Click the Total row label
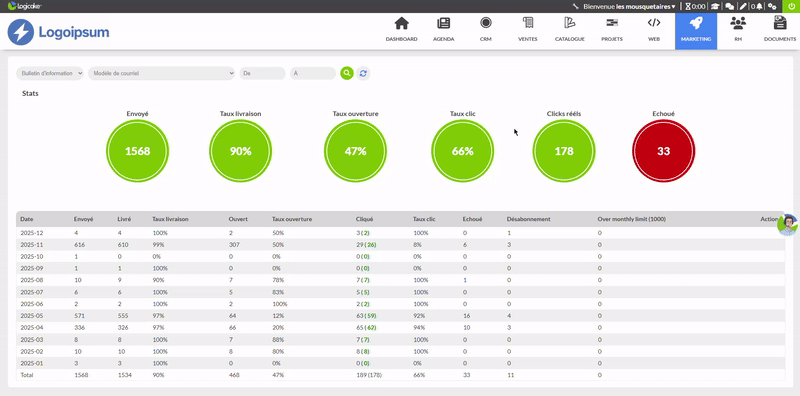 pos(26,375)
